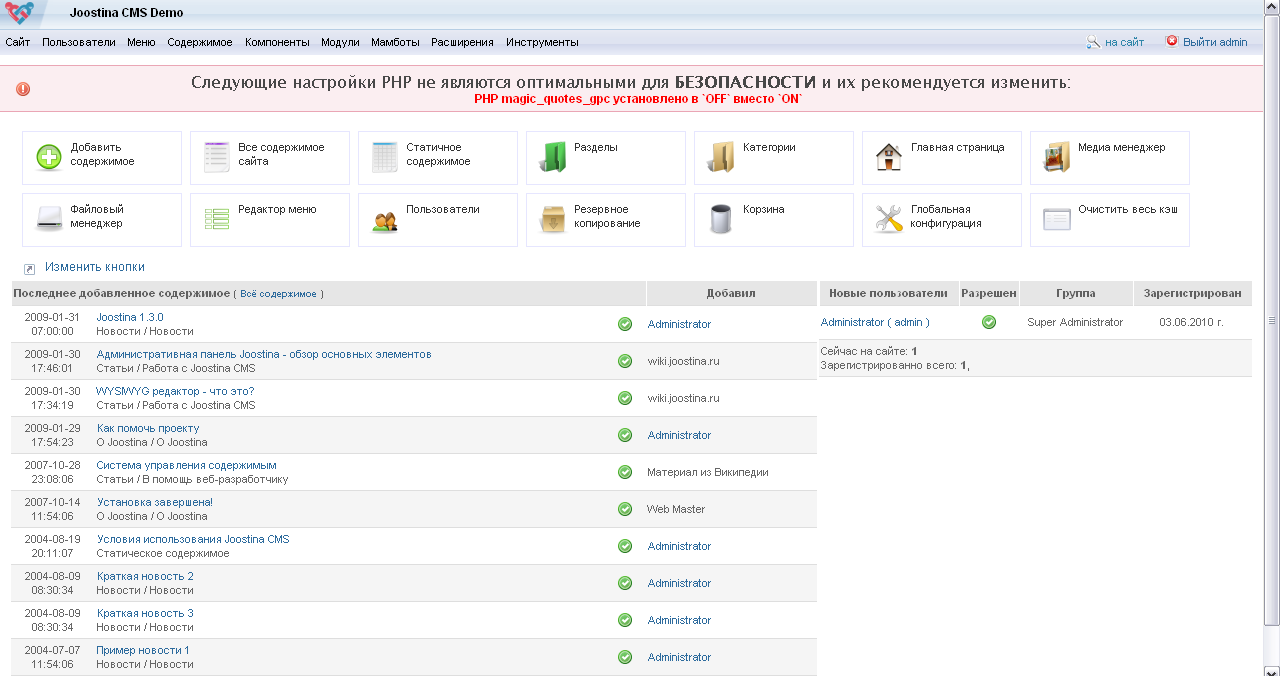
Task: Toggle published status of Как помочь проекту
Action: (625, 435)
